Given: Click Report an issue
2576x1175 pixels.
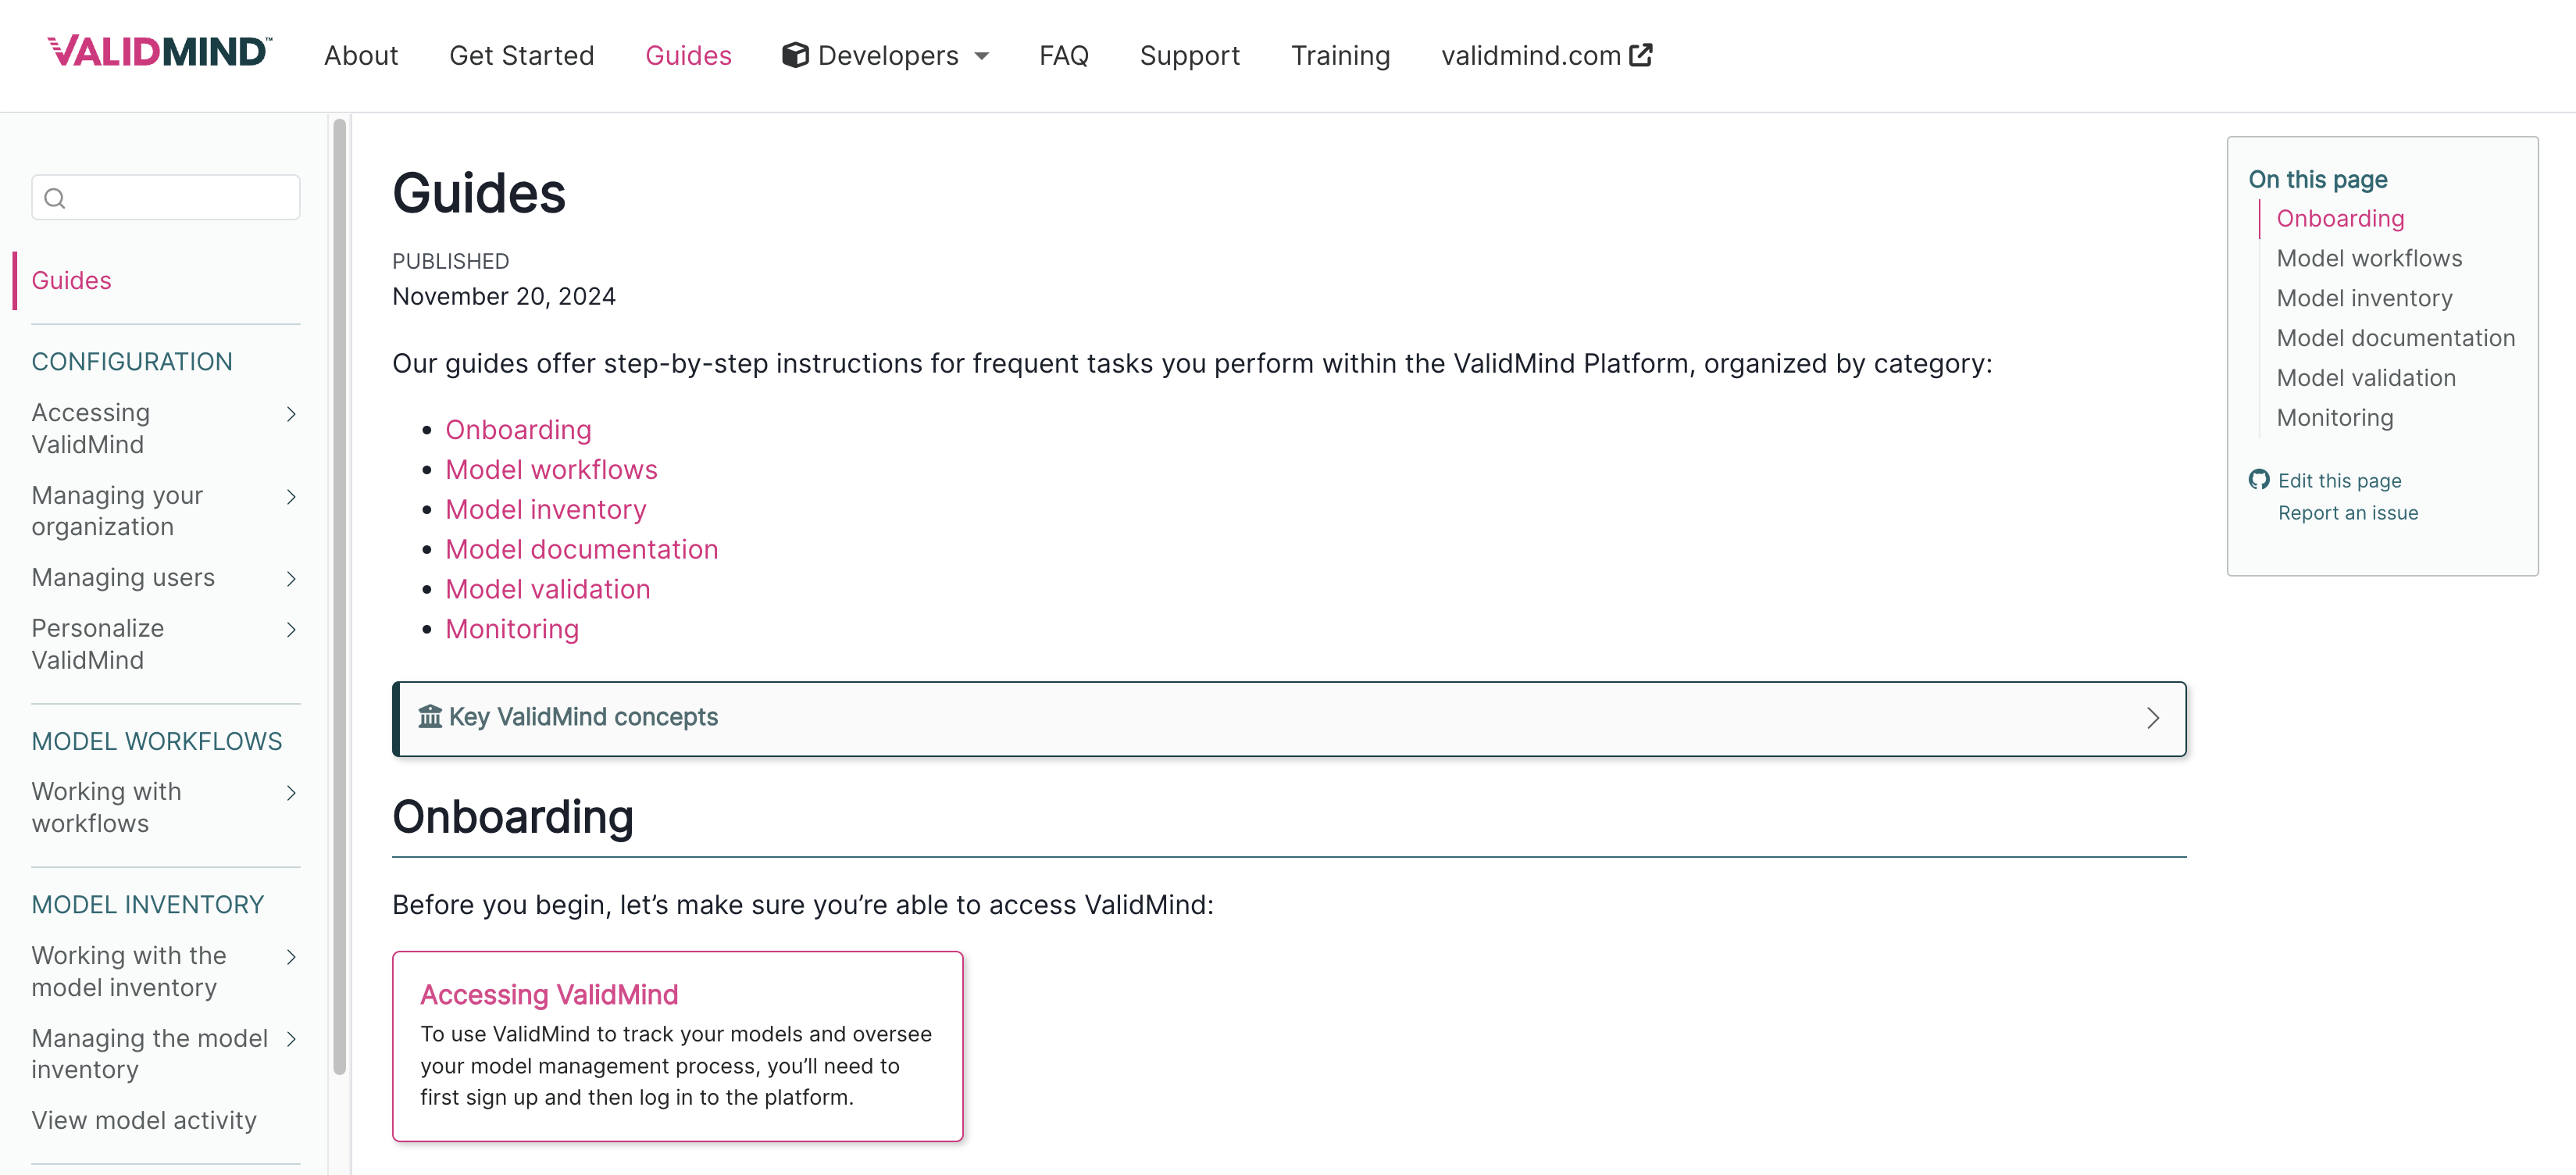Looking at the screenshot, I should (x=2348, y=512).
